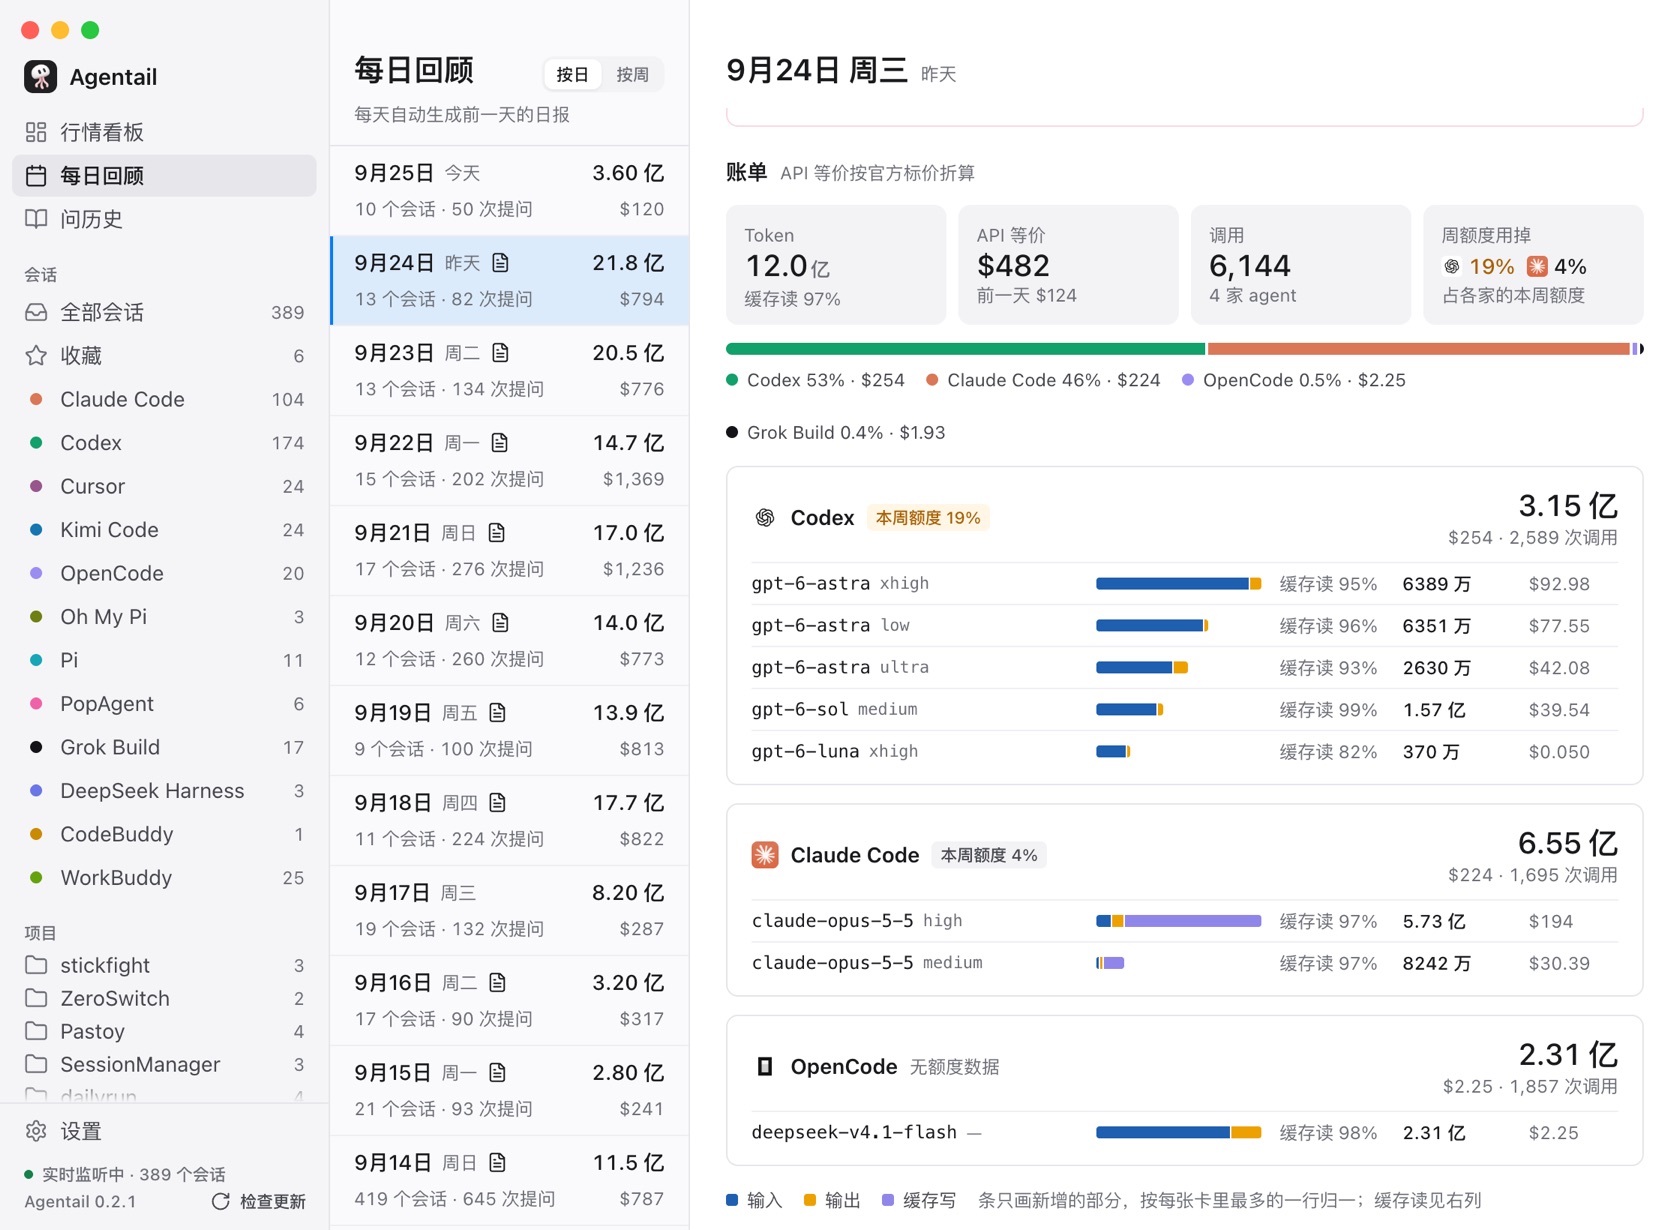This screenshot has height=1230, width=1680.
Task: Click the green Codex segment of cost bar
Action: 965,349
